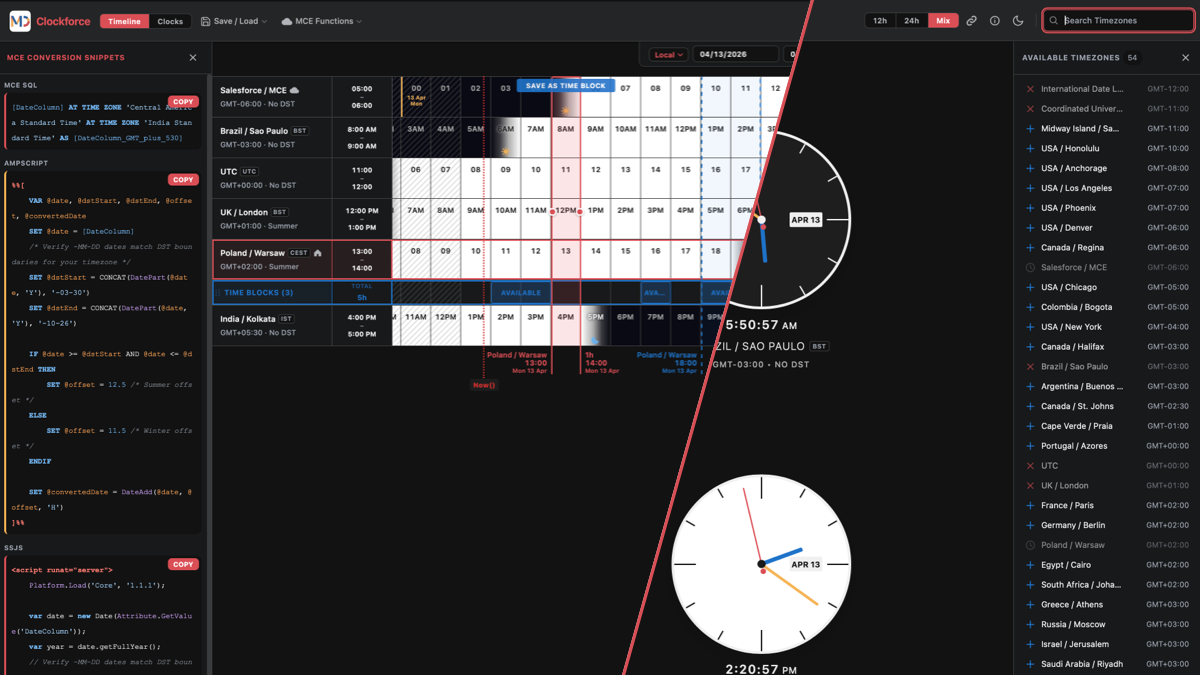1200x675 pixels.
Task: Expand the MCE Functions menu
Action: point(321,21)
